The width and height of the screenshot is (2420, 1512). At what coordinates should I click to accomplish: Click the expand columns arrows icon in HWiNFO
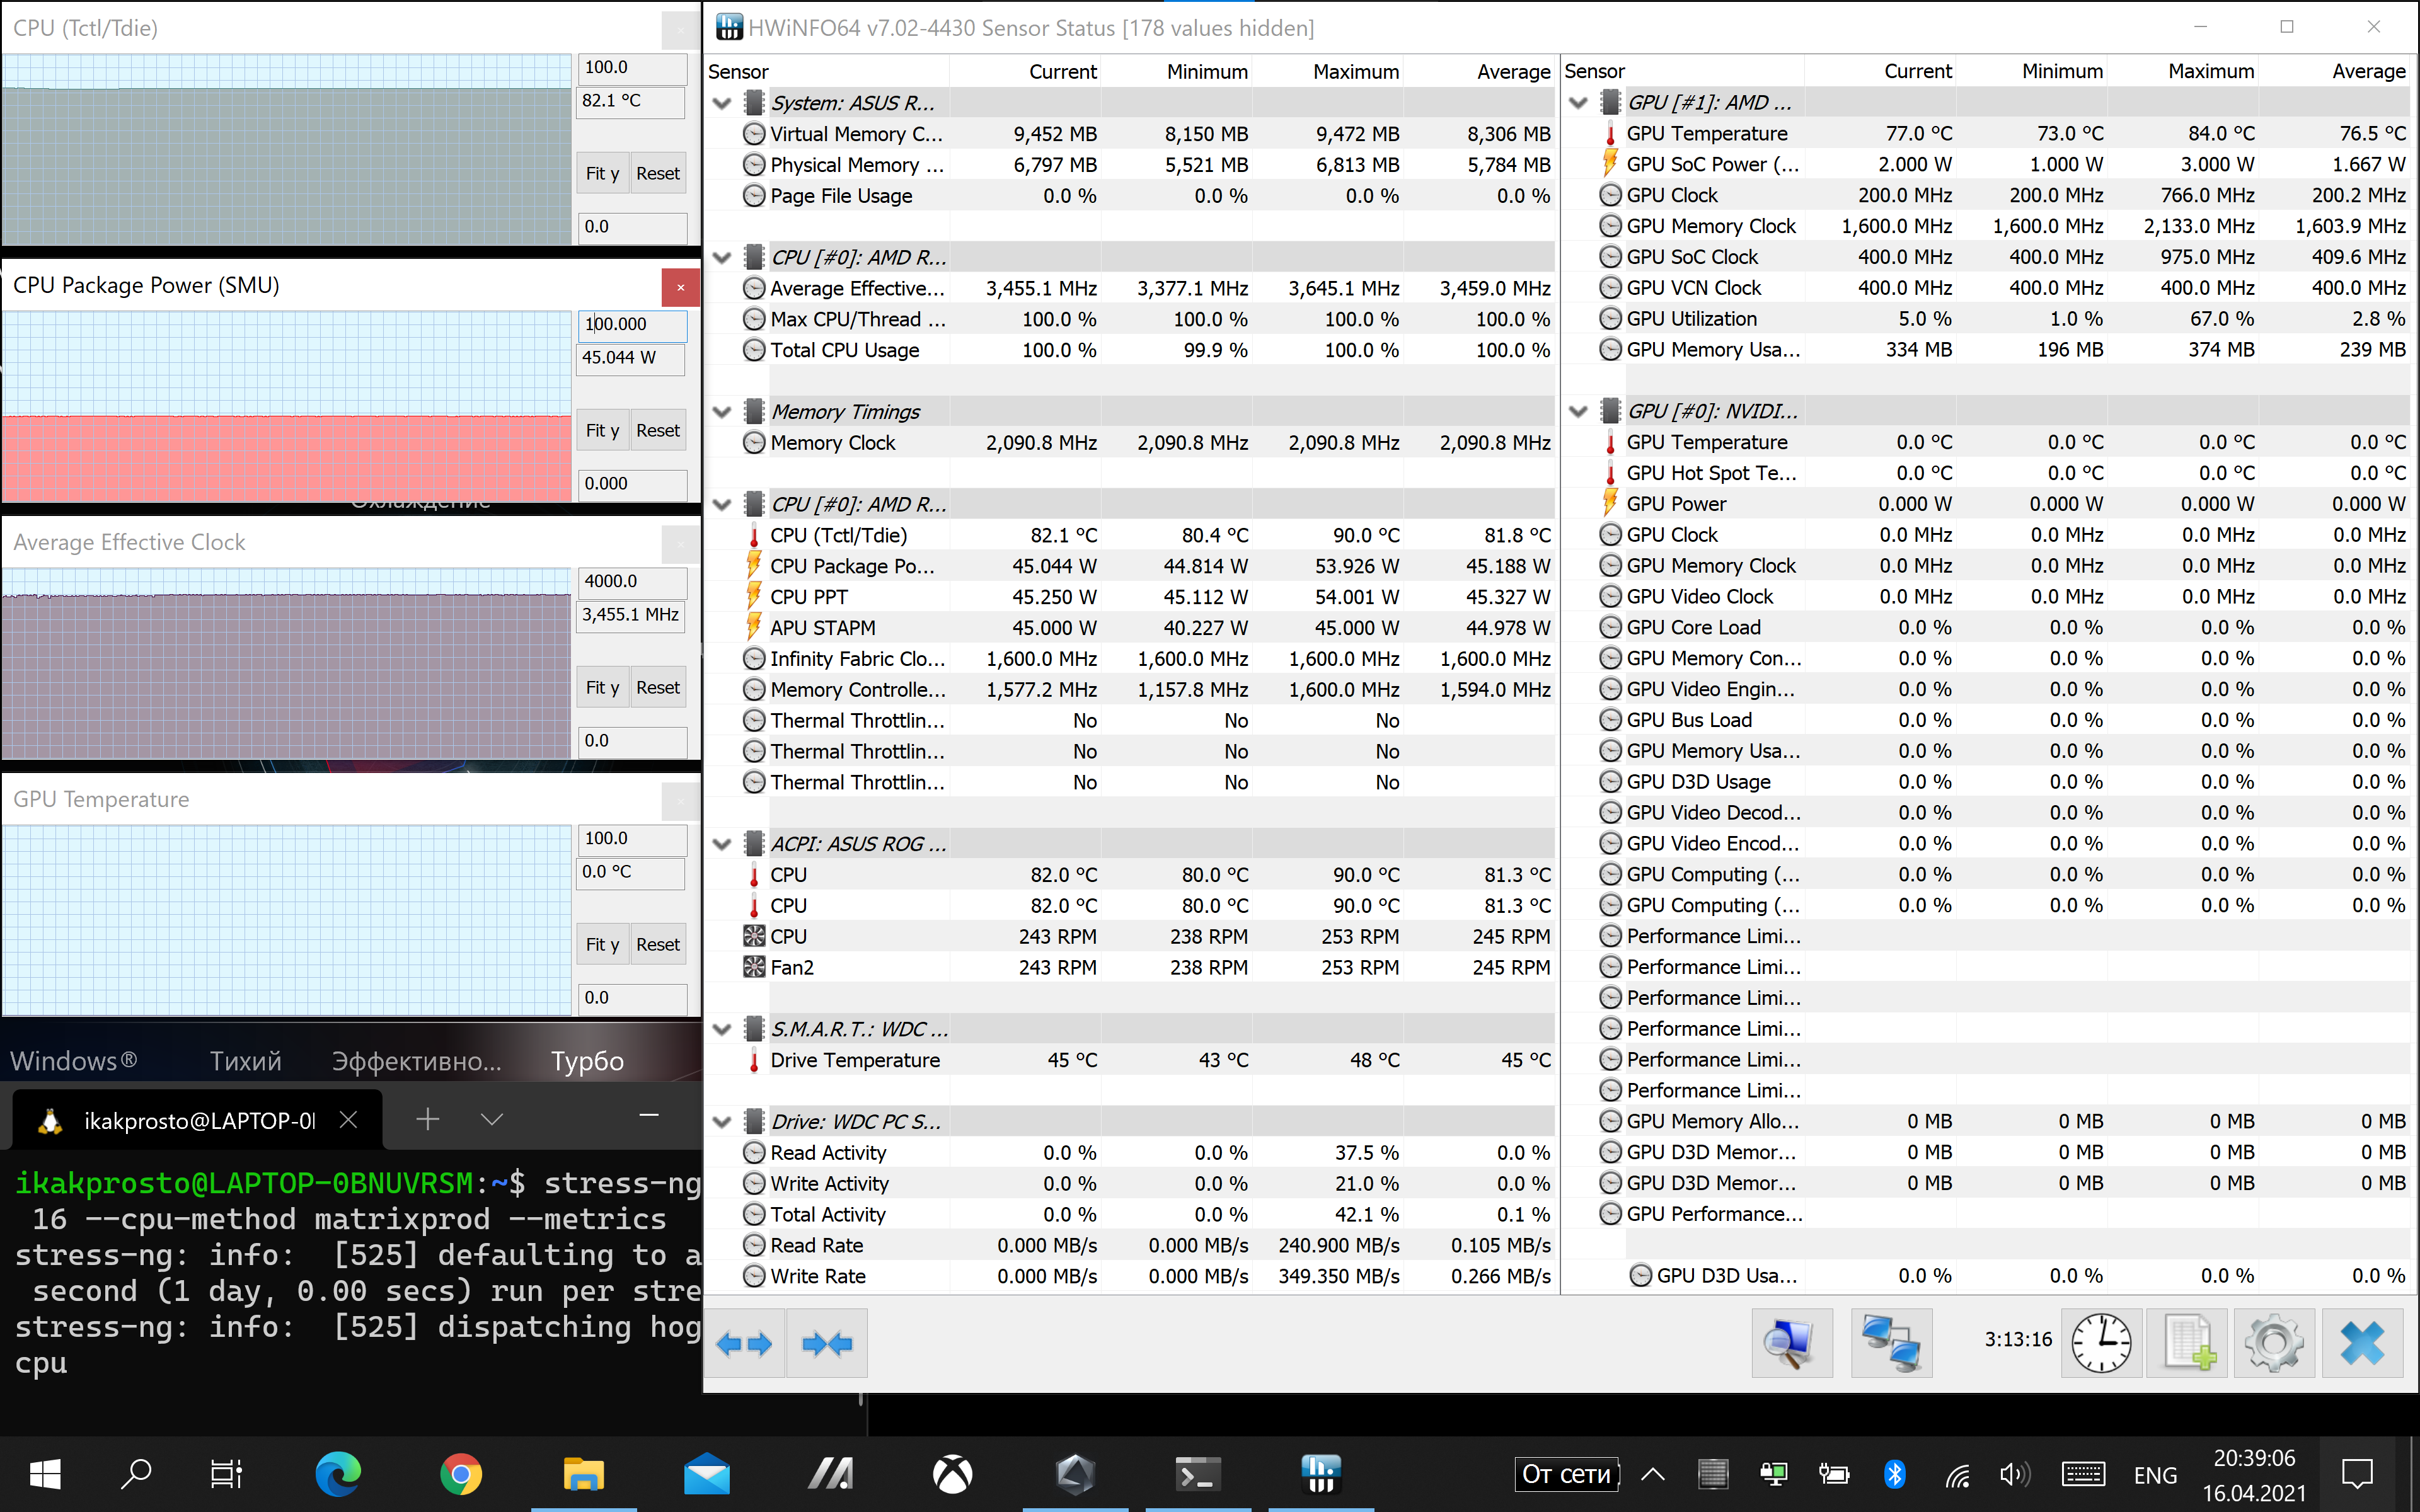[x=745, y=1343]
